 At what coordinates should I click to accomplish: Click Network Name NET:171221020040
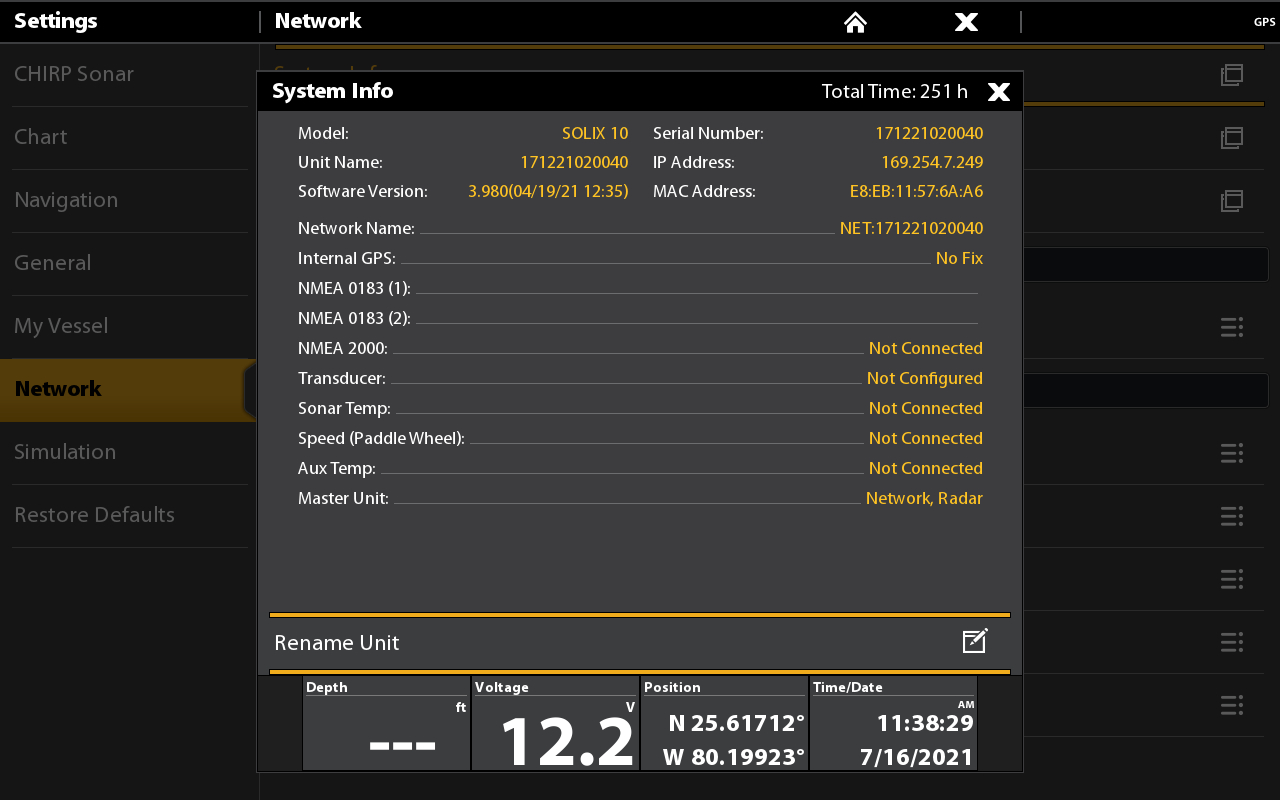pyautogui.click(x=911, y=228)
